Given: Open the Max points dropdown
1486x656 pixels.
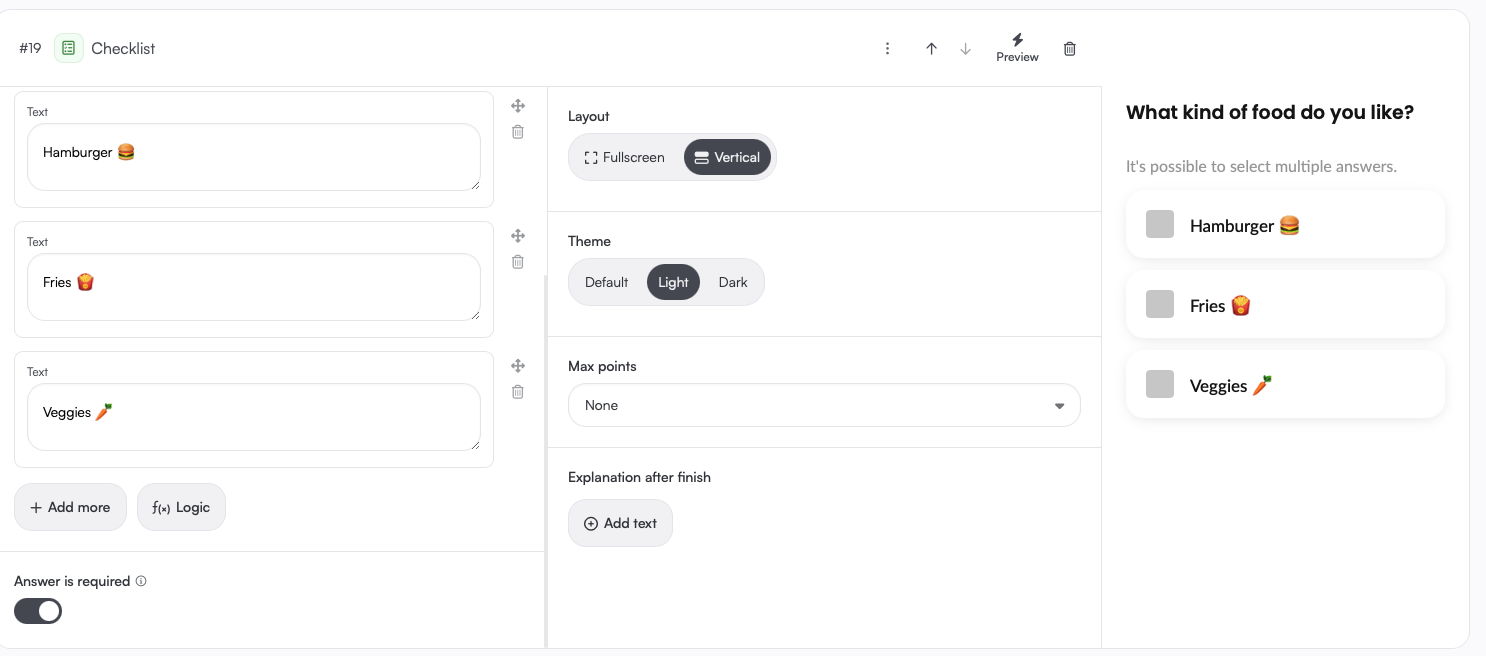Looking at the screenshot, I should coord(824,405).
